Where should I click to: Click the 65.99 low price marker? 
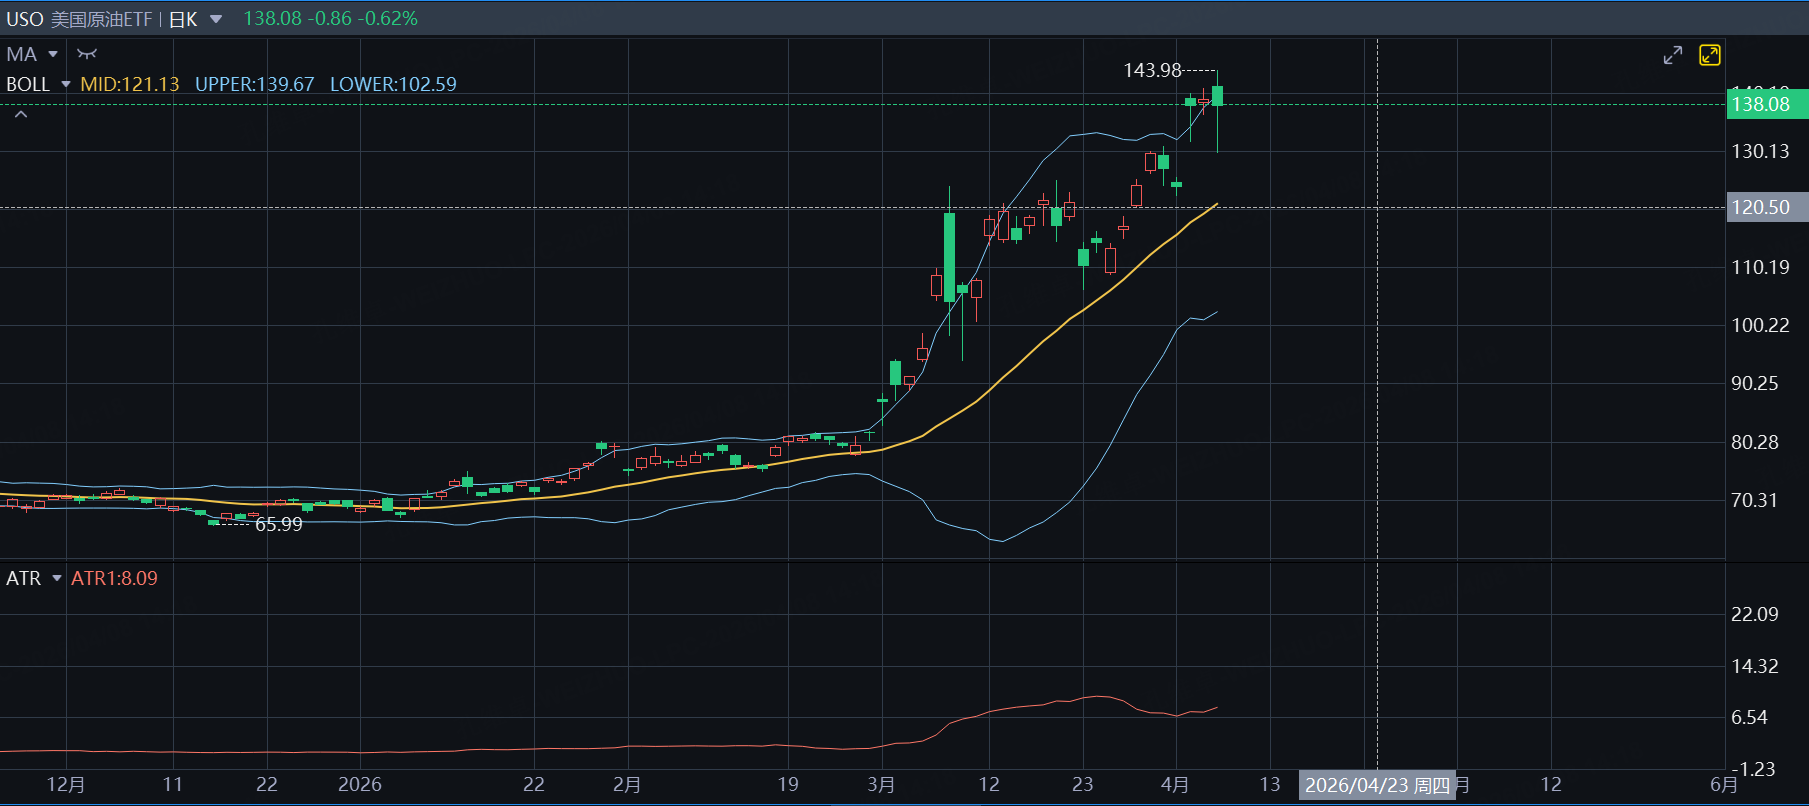(278, 524)
